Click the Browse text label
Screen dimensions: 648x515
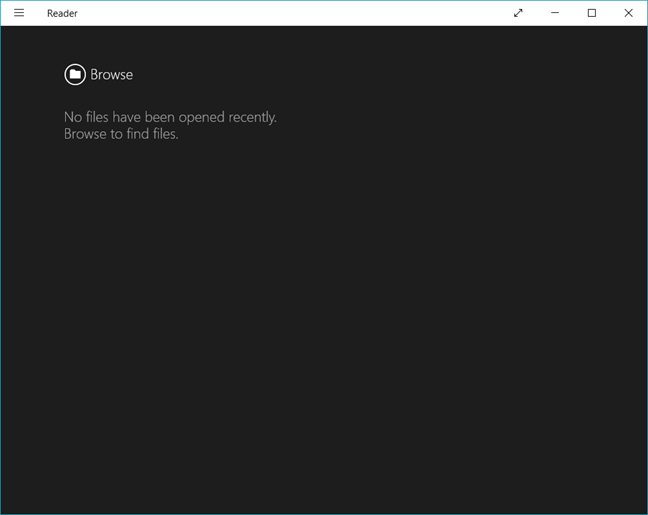point(112,74)
